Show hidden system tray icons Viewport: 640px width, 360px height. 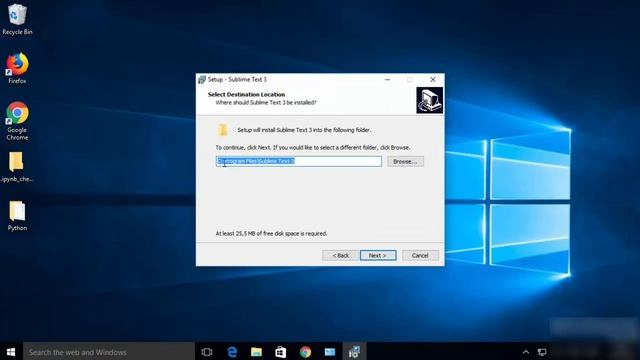[526, 352]
